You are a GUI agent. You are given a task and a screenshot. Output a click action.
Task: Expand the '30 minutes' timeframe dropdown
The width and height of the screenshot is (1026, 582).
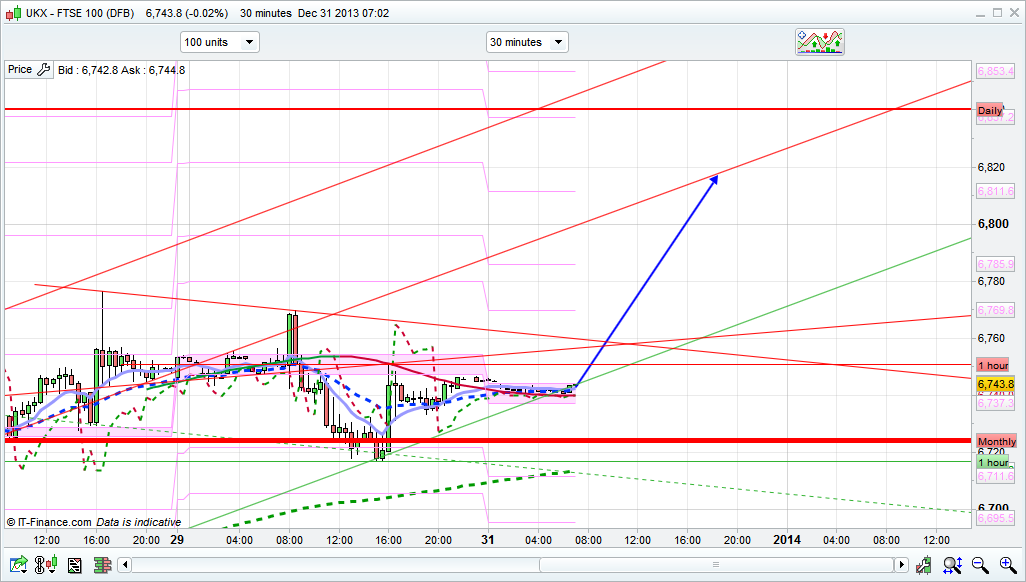pyautogui.click(x=527, y=42)
